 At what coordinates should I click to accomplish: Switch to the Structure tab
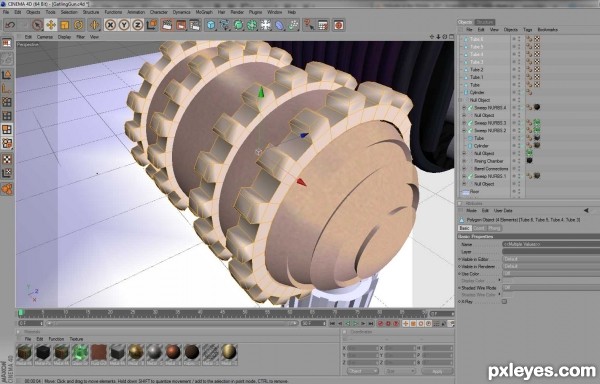[x=485, y=22]
